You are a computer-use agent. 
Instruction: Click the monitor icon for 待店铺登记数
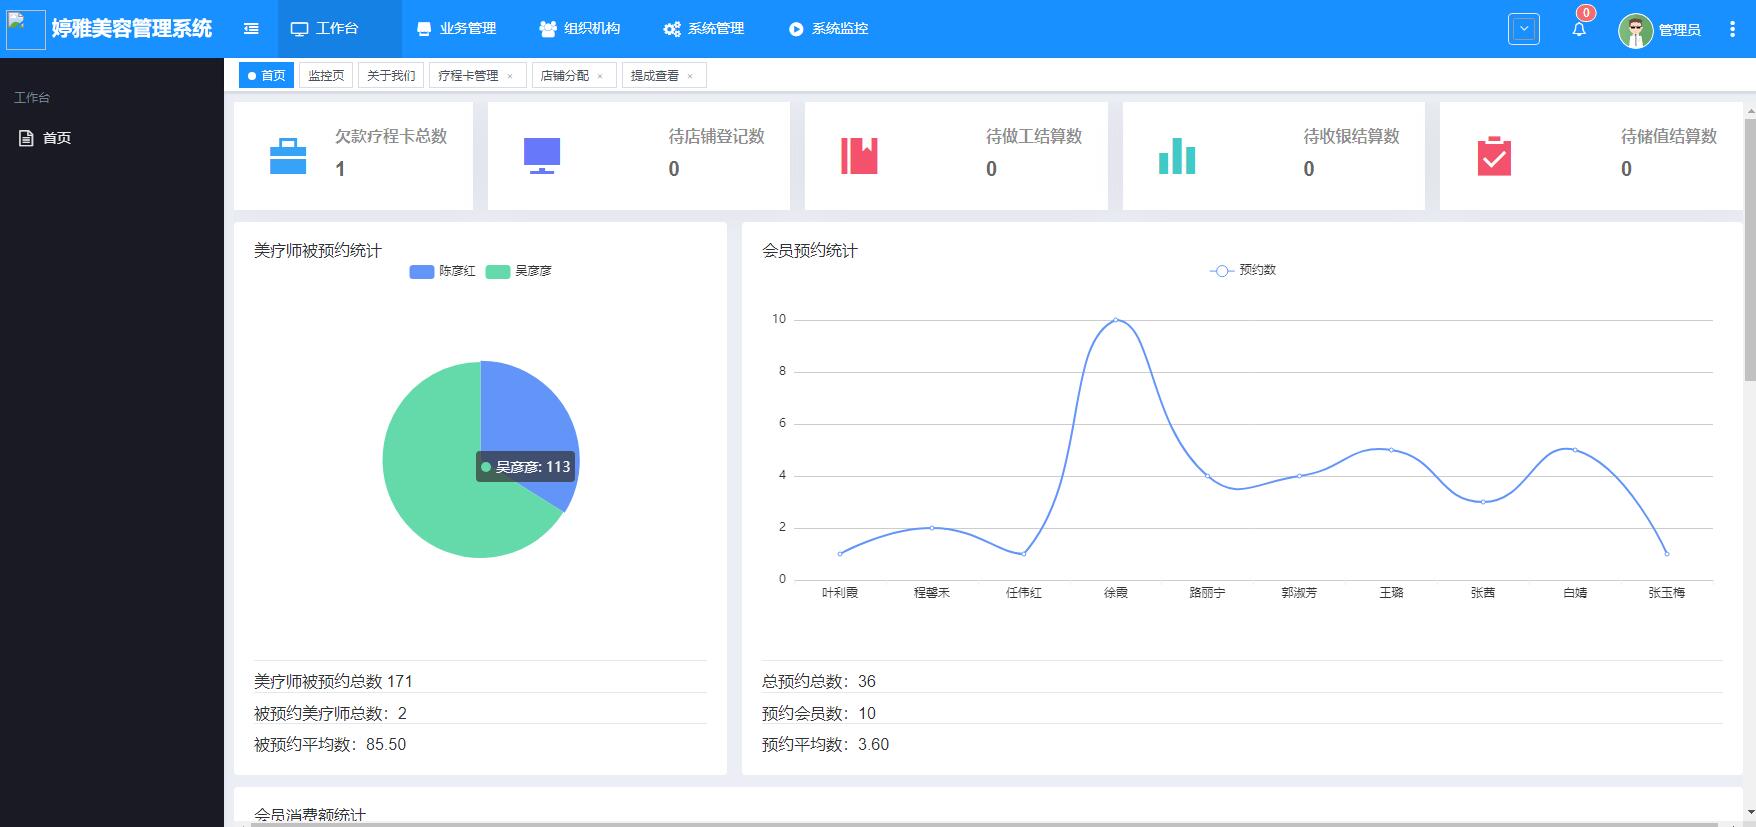coord(542,156)
